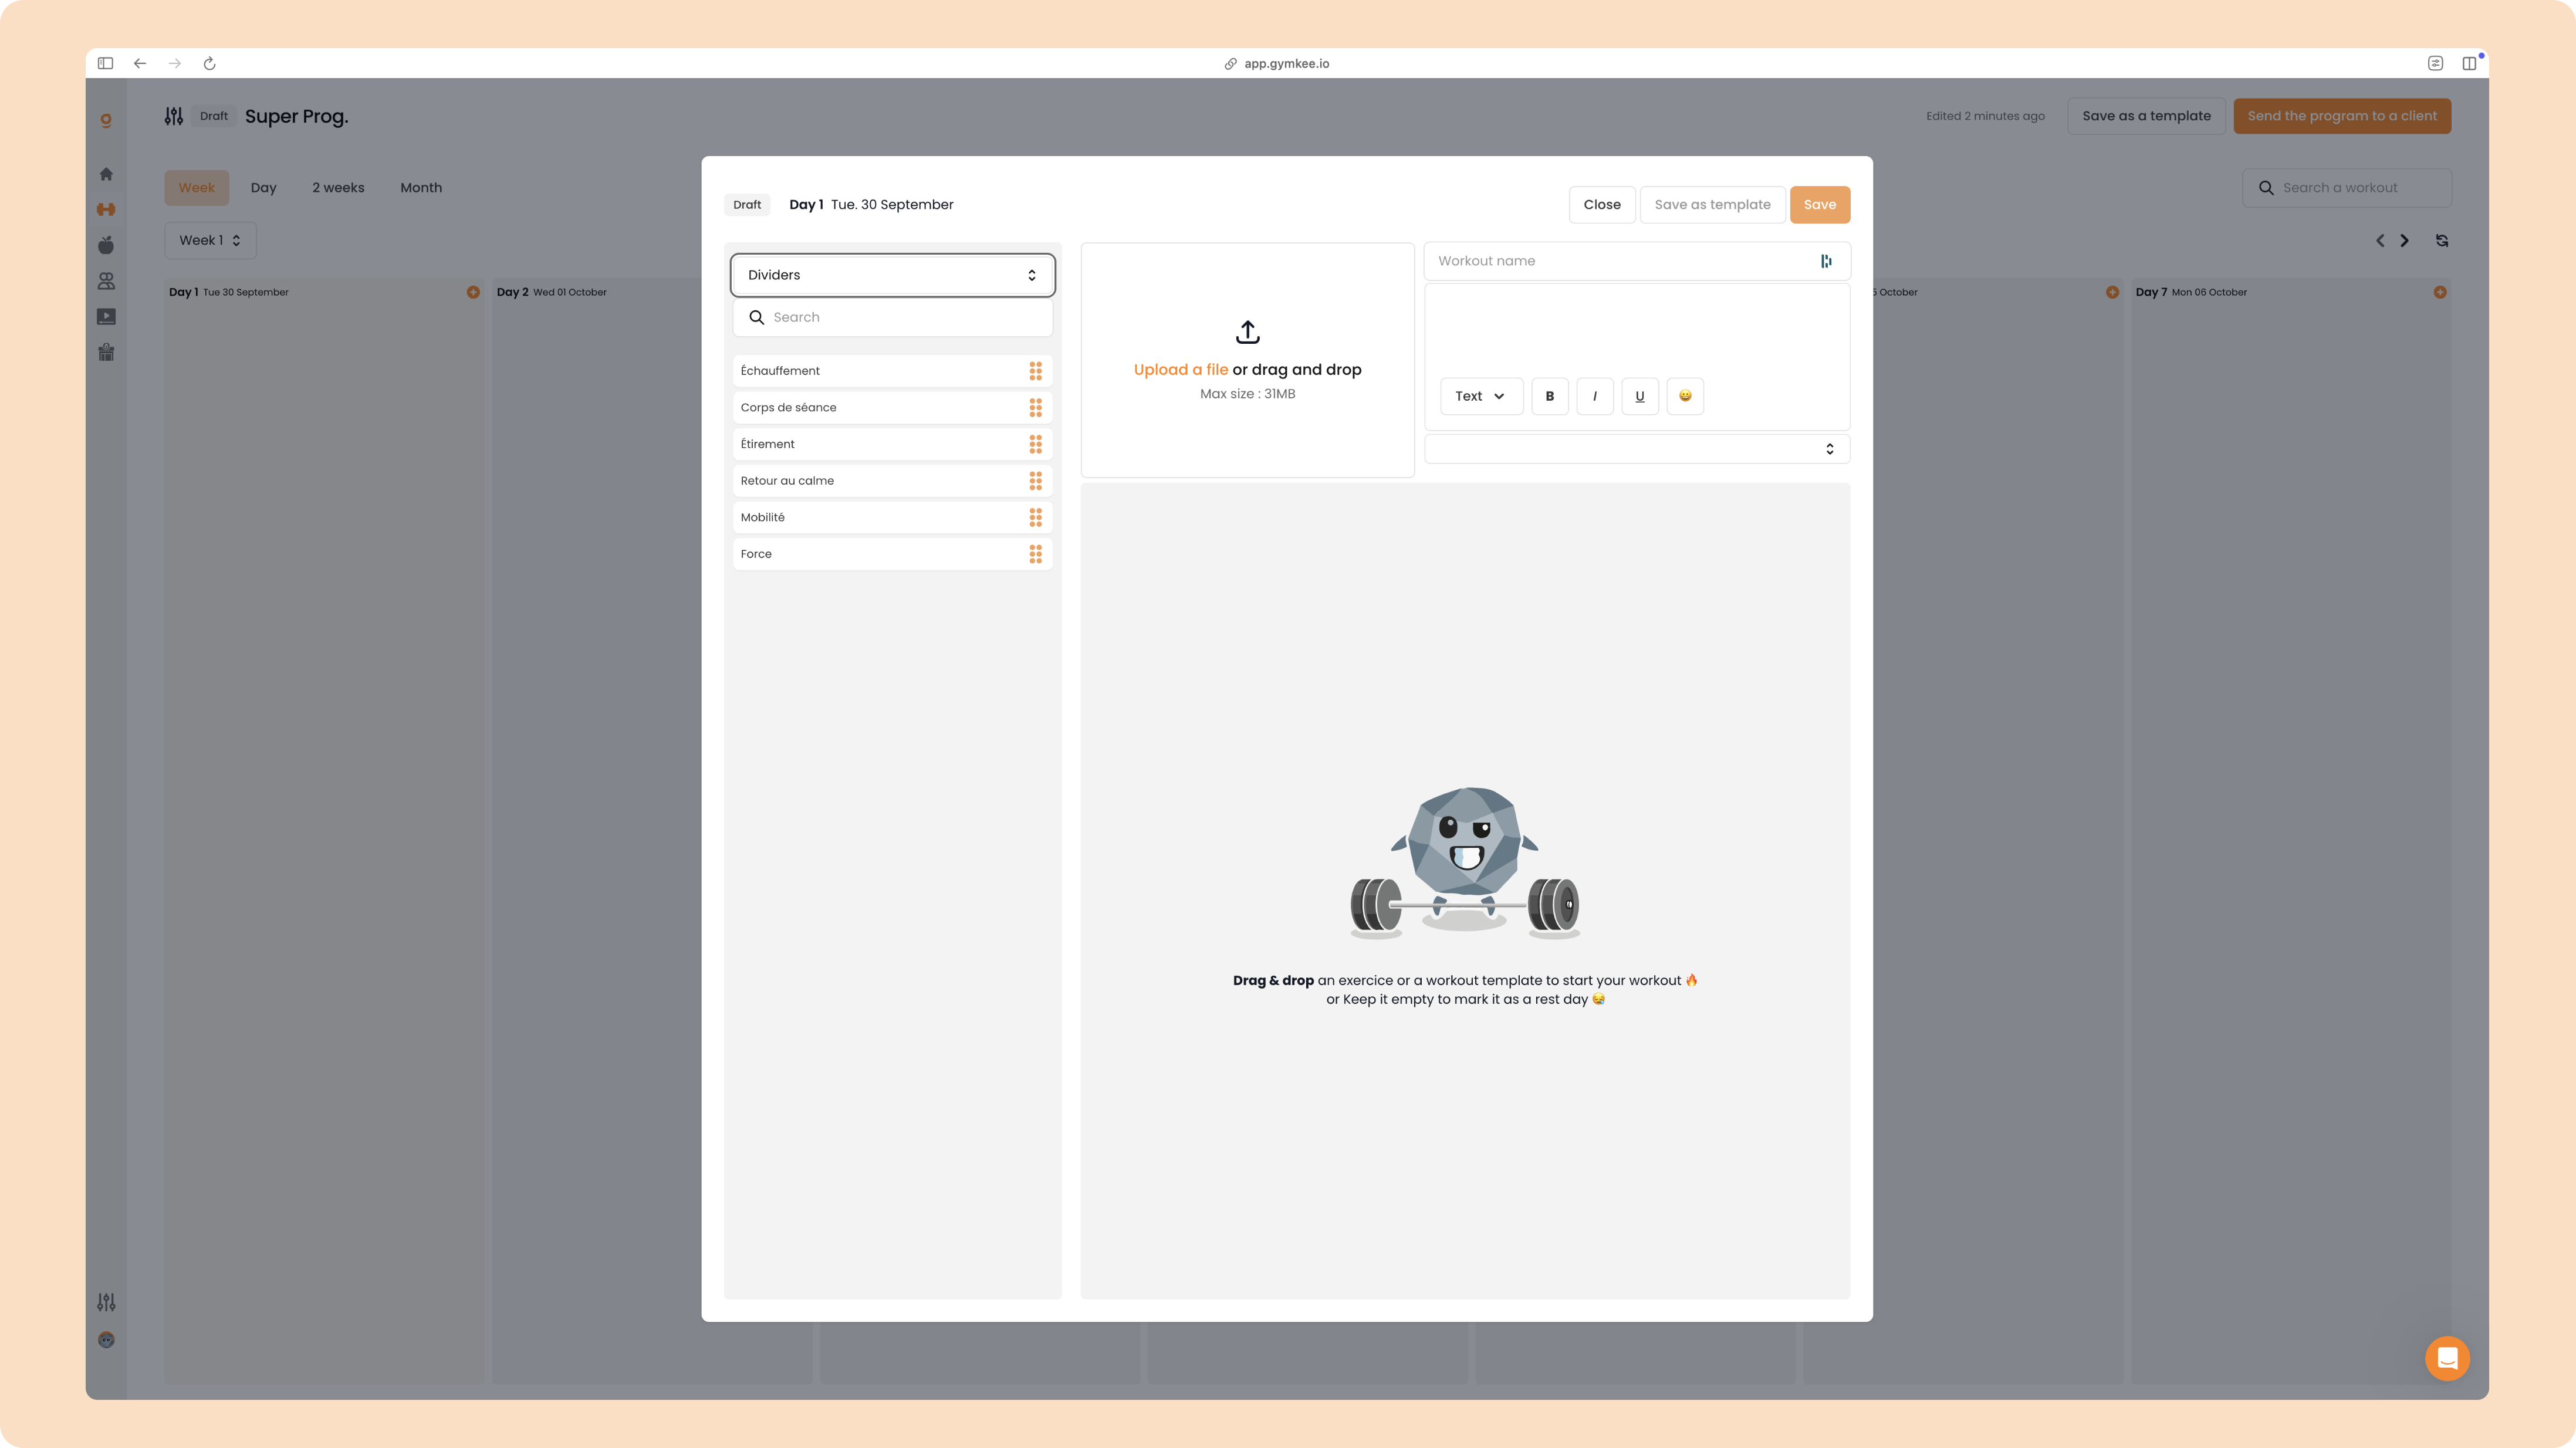Select the Échauffement divider
2576x1448 pixels.
pos(892,371)
